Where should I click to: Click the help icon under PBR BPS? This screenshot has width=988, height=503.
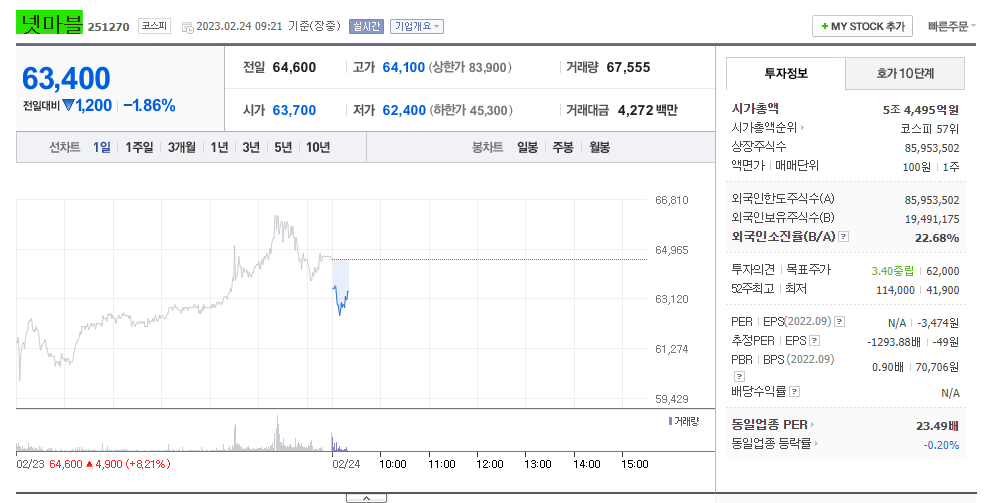tap(739, 376)
